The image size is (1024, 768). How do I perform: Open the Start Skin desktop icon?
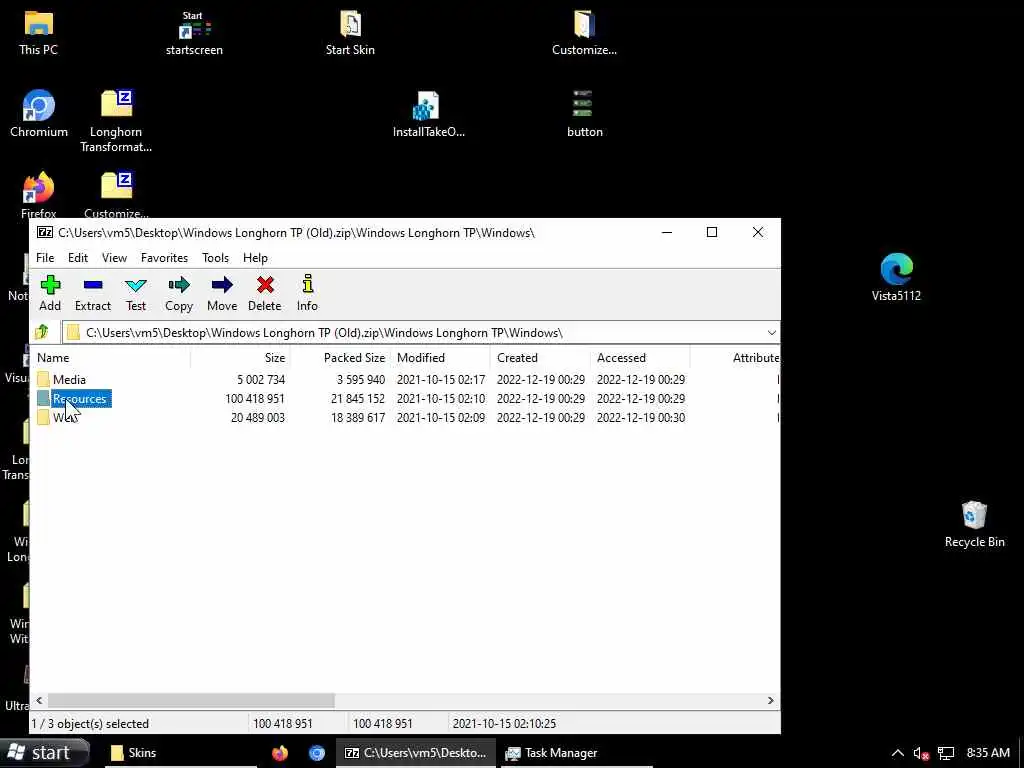tap(350, 33)
